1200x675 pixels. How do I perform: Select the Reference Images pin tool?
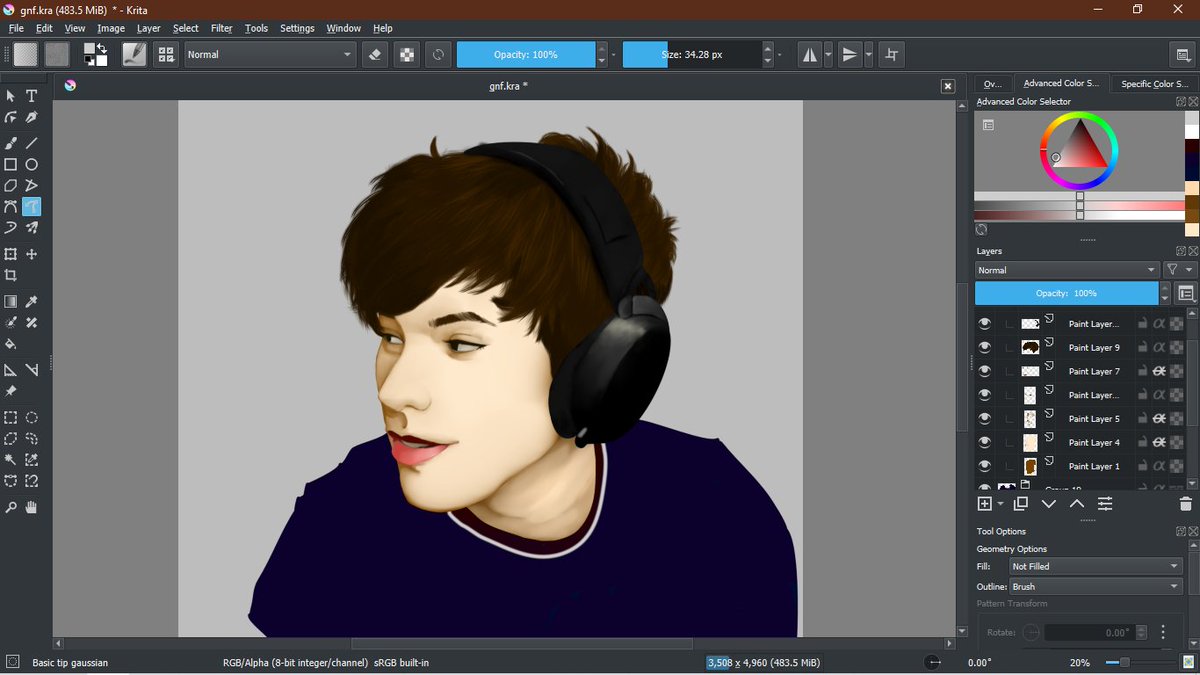[x=11, y=391]
